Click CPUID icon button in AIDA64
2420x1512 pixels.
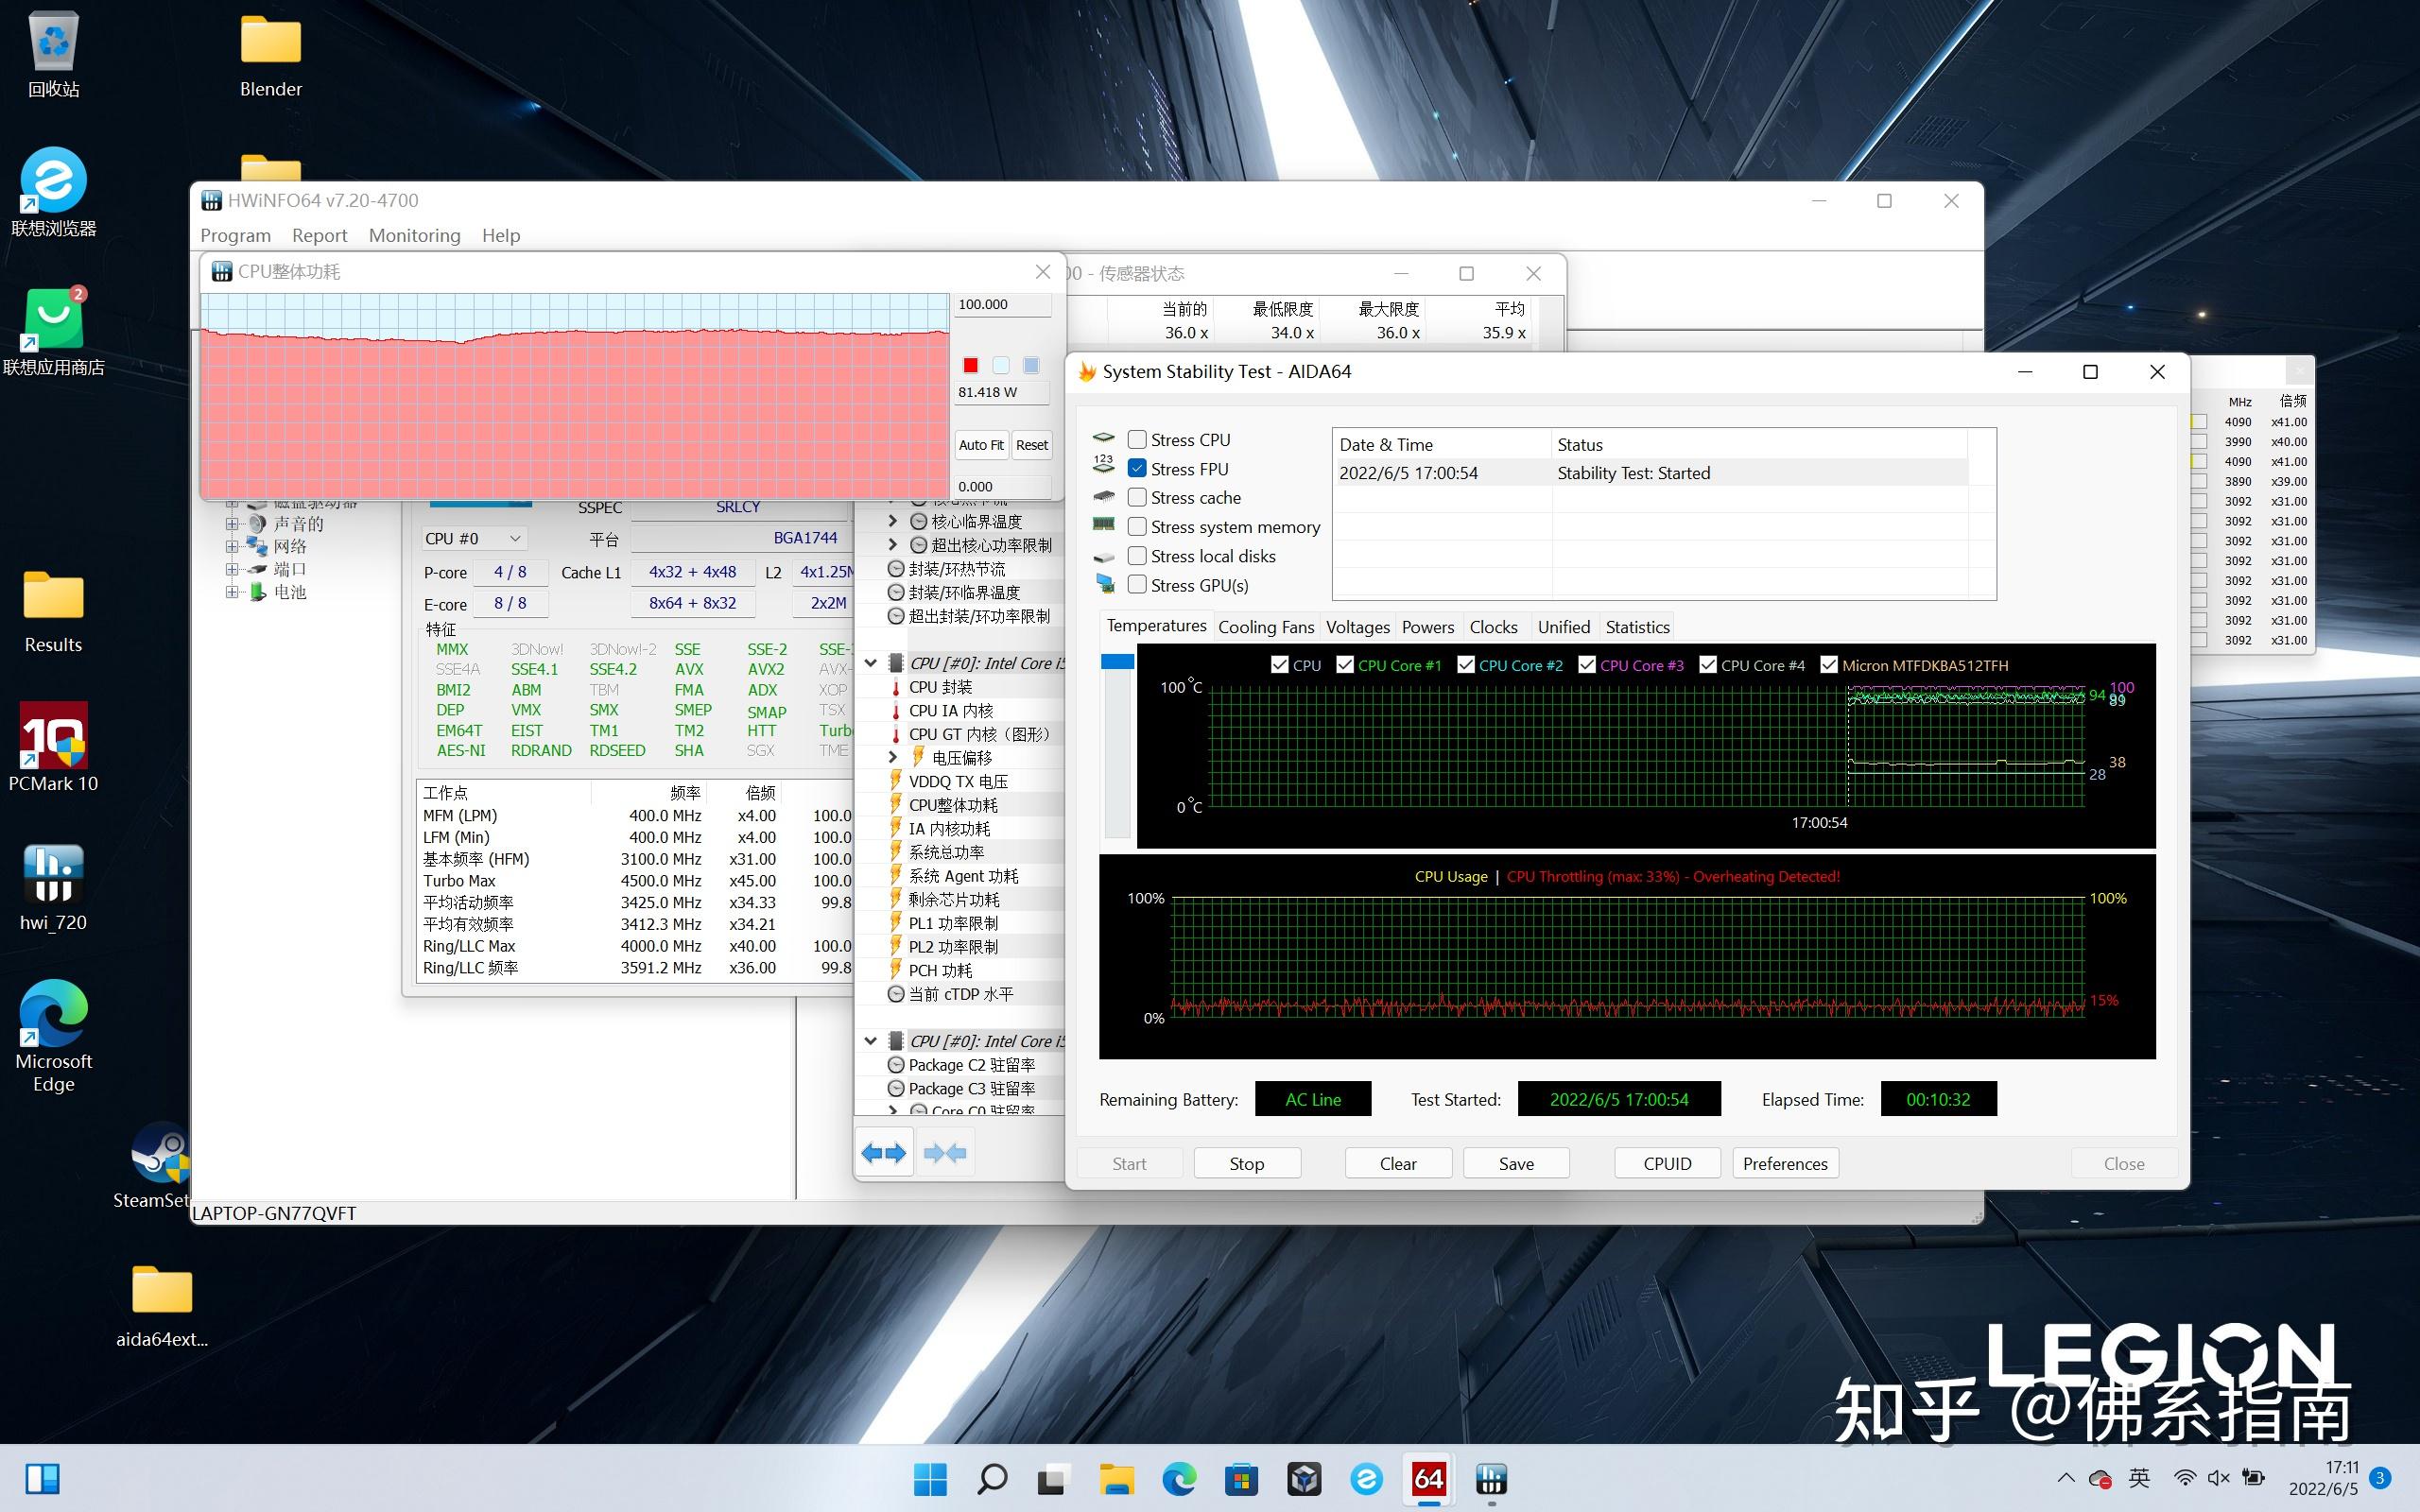(1666, 1163)
